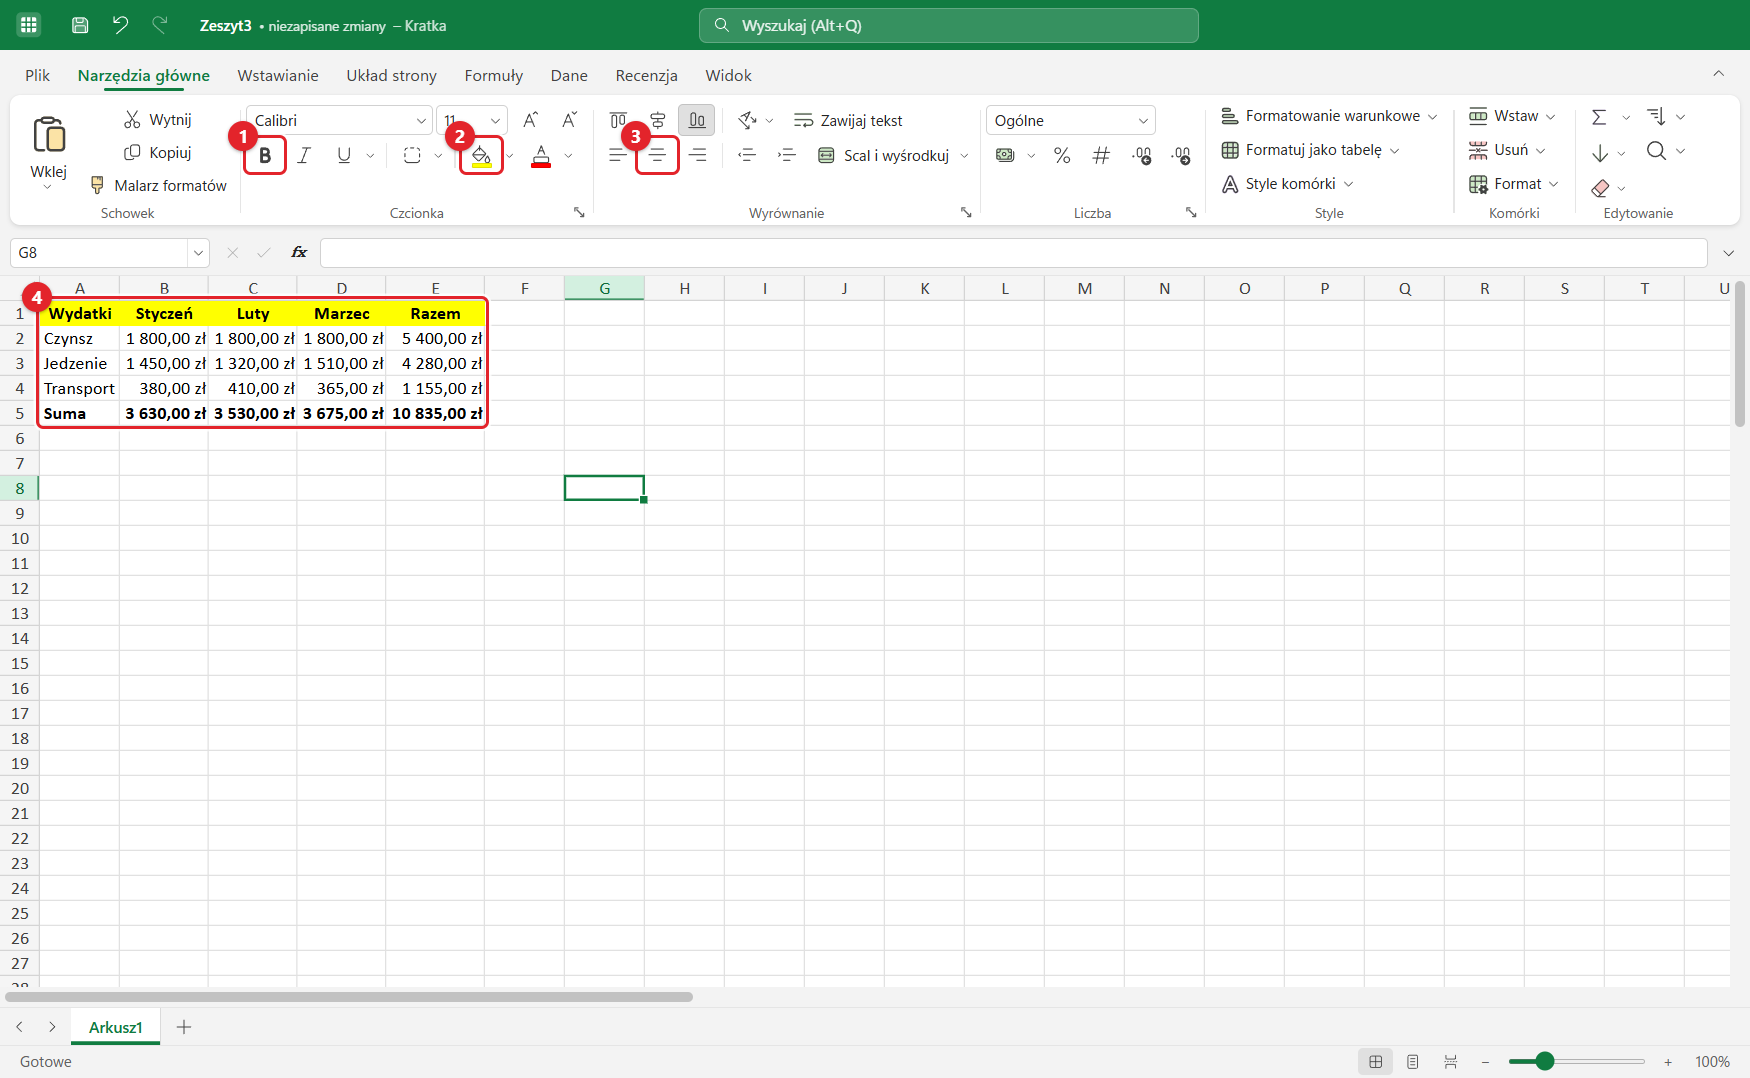The width and height of the screenshot is (1750, 1078).
Task: Click the AutoSum sigma icon
Action: coord(1599,117)
